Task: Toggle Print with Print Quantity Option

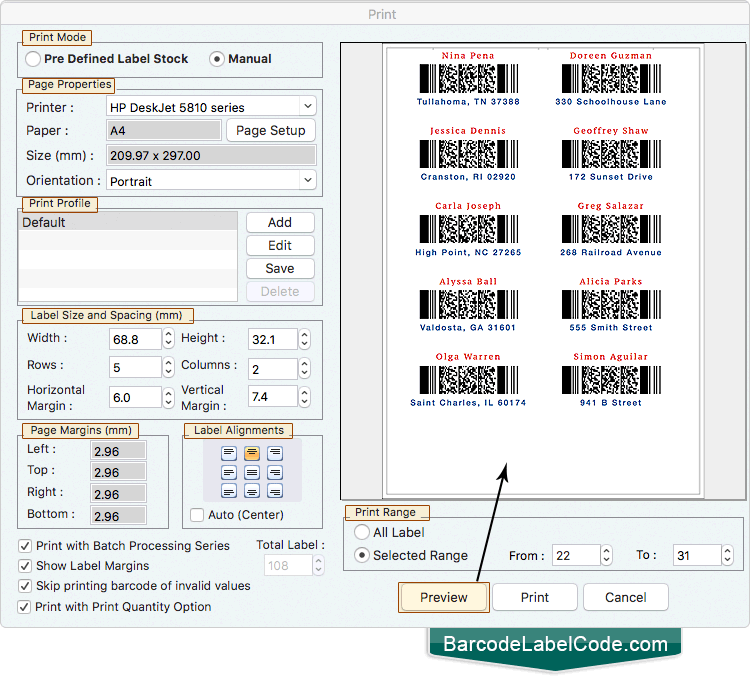Action: (24, 607)
